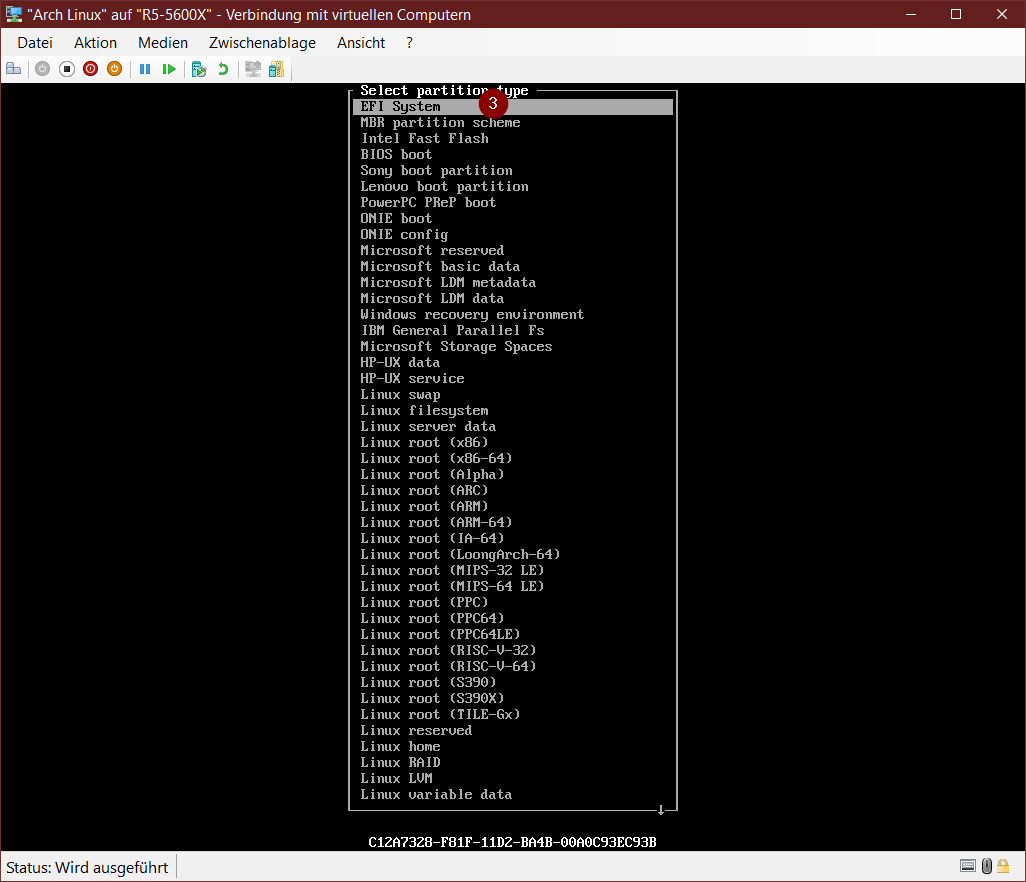Screen dimensions: 1026x882
Task: Open the Zwischenablage menu
Action: [262, 43]
